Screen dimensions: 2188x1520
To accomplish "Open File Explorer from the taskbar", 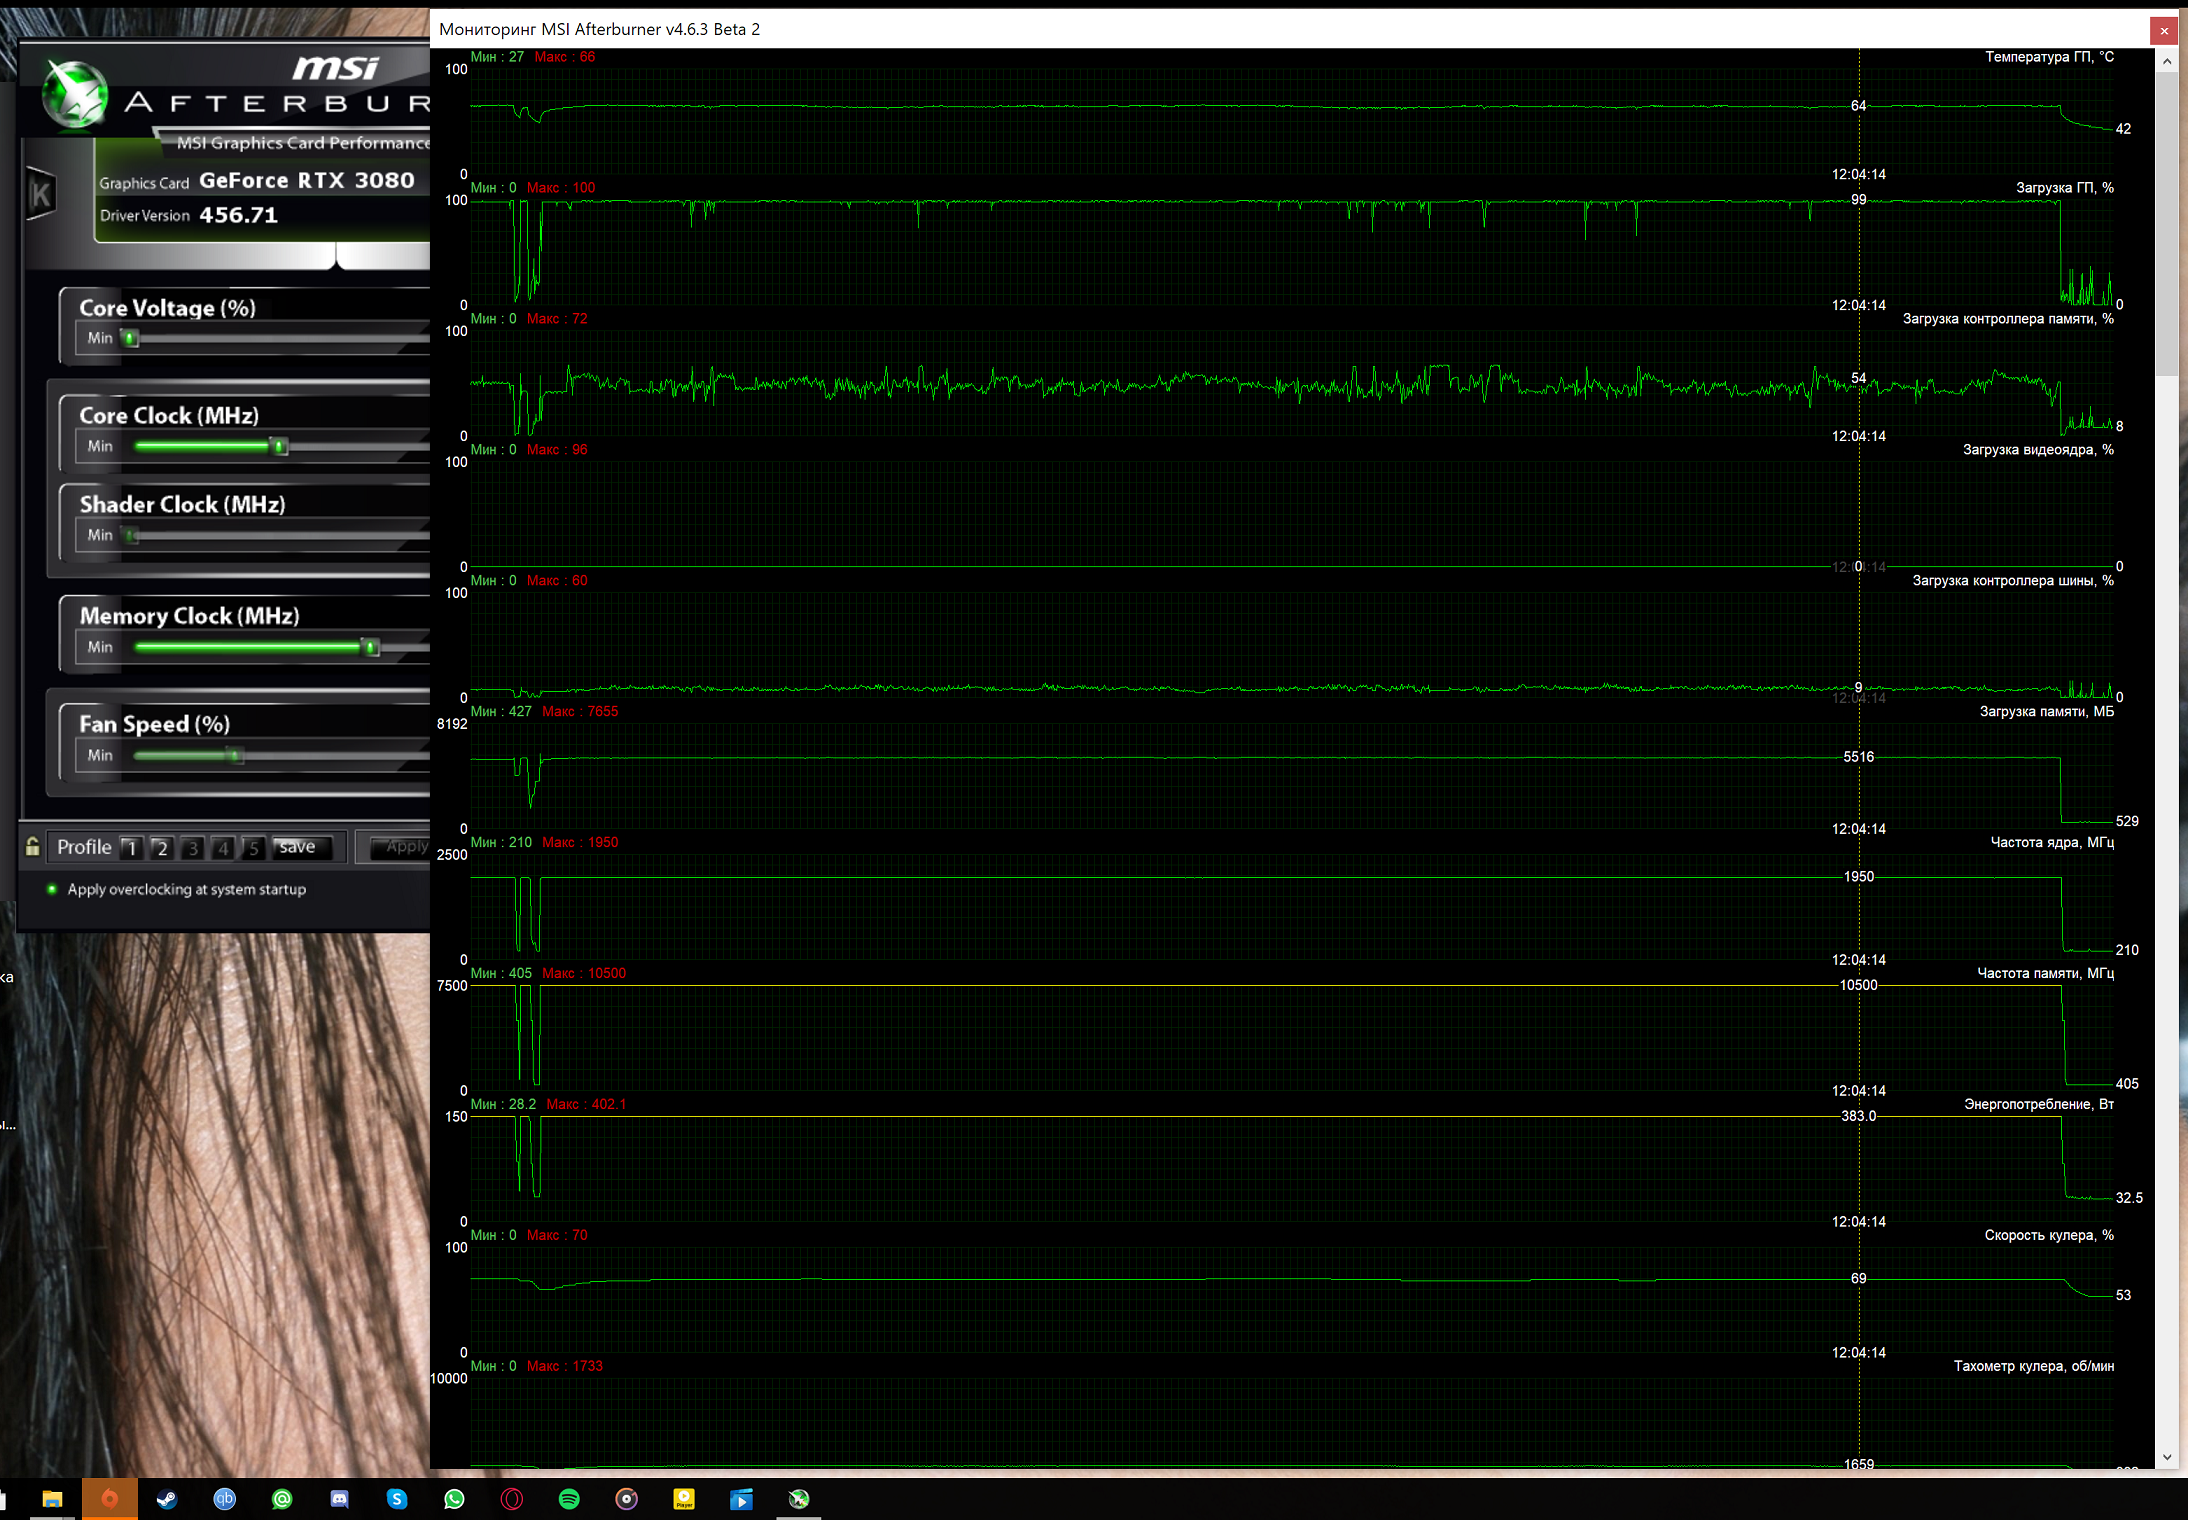I will point(52,1499).
